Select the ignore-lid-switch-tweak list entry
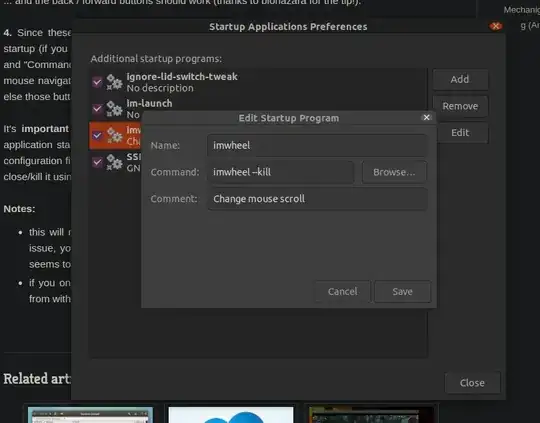Viewport: 540px width, 423px height. [x=258, y=82]
